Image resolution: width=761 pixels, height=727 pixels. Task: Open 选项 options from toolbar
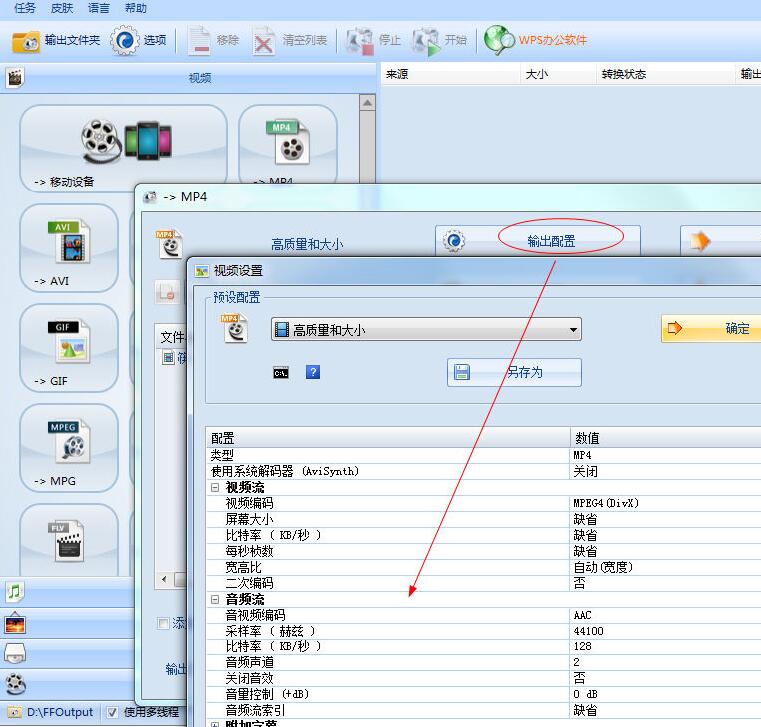point(138,41)
